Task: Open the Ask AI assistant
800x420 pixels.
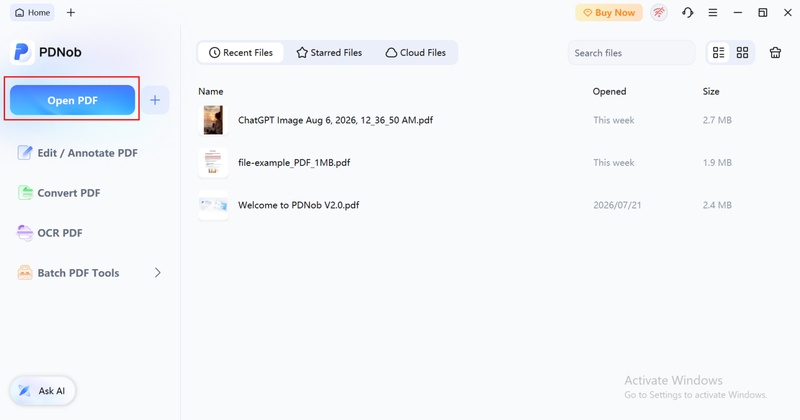Action: (43, 391)
